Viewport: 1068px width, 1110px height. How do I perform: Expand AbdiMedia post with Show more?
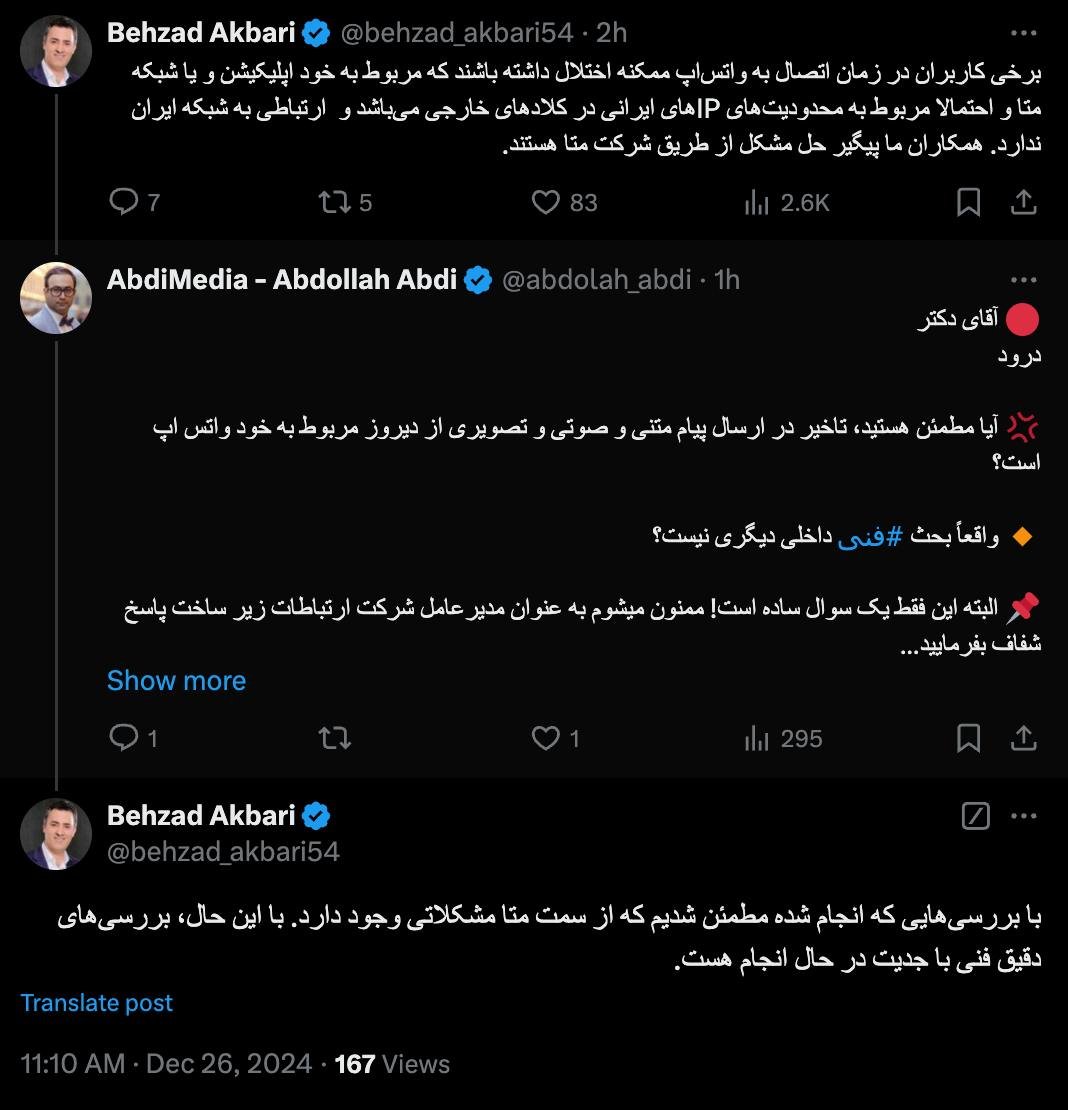(176, 681)
